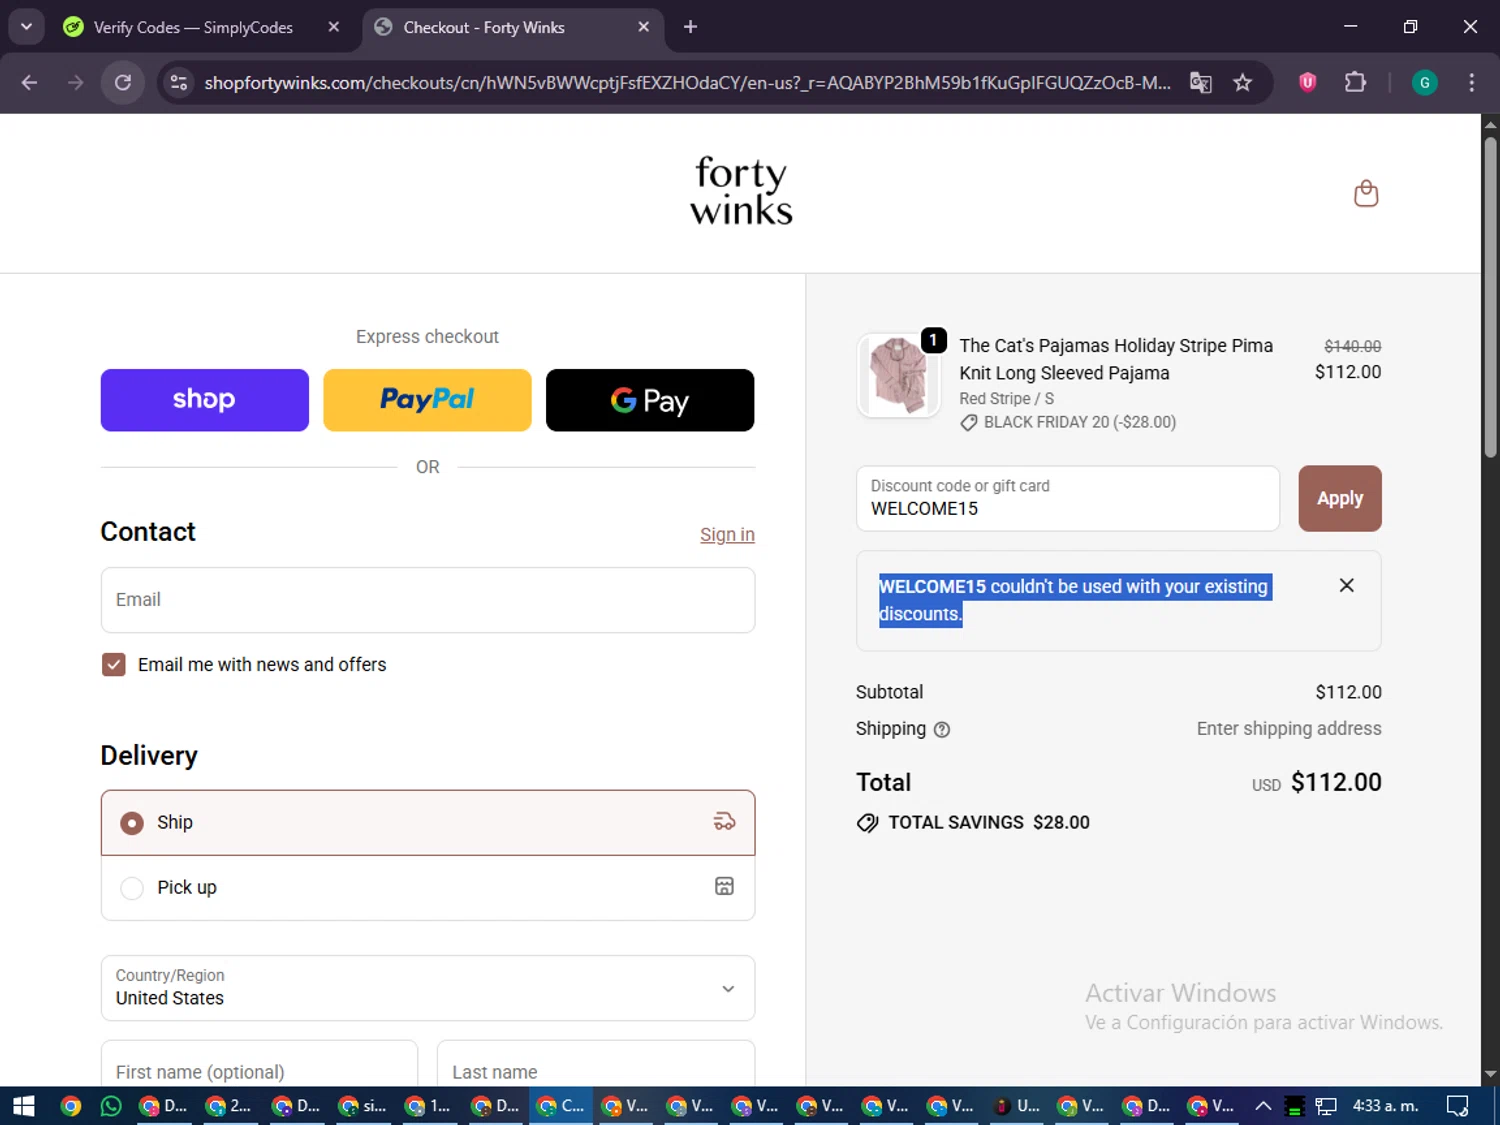Apply the discount code

(1340, 498)
